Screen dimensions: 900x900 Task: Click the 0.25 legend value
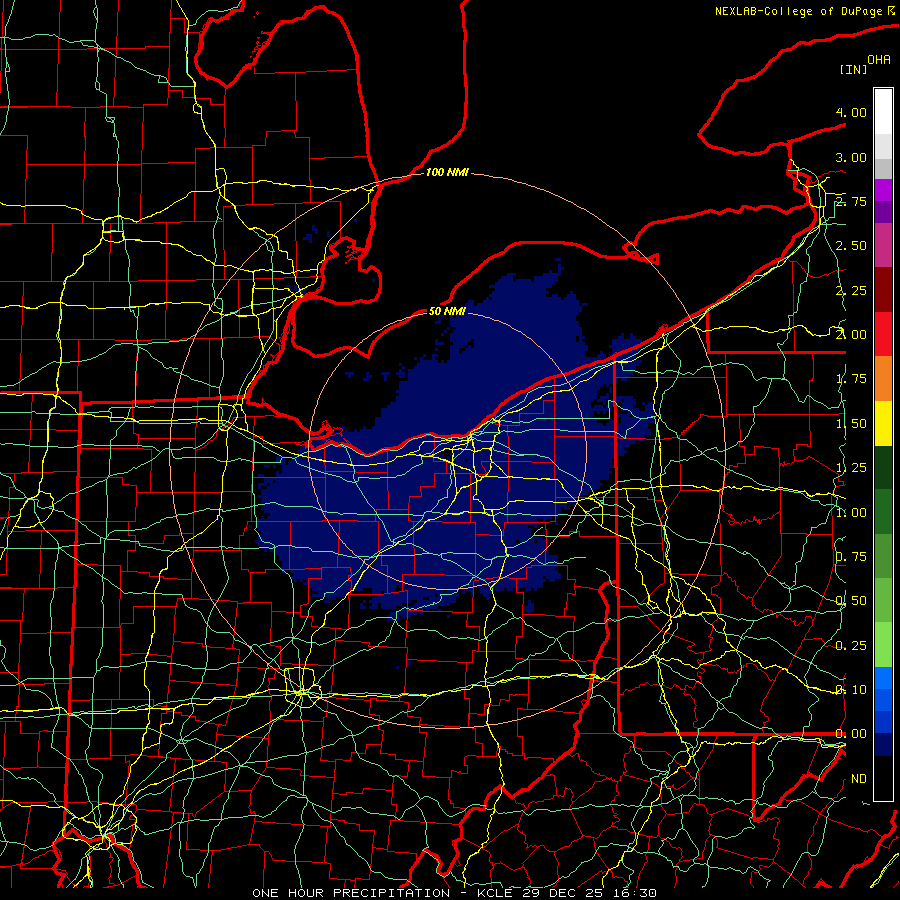851,646
